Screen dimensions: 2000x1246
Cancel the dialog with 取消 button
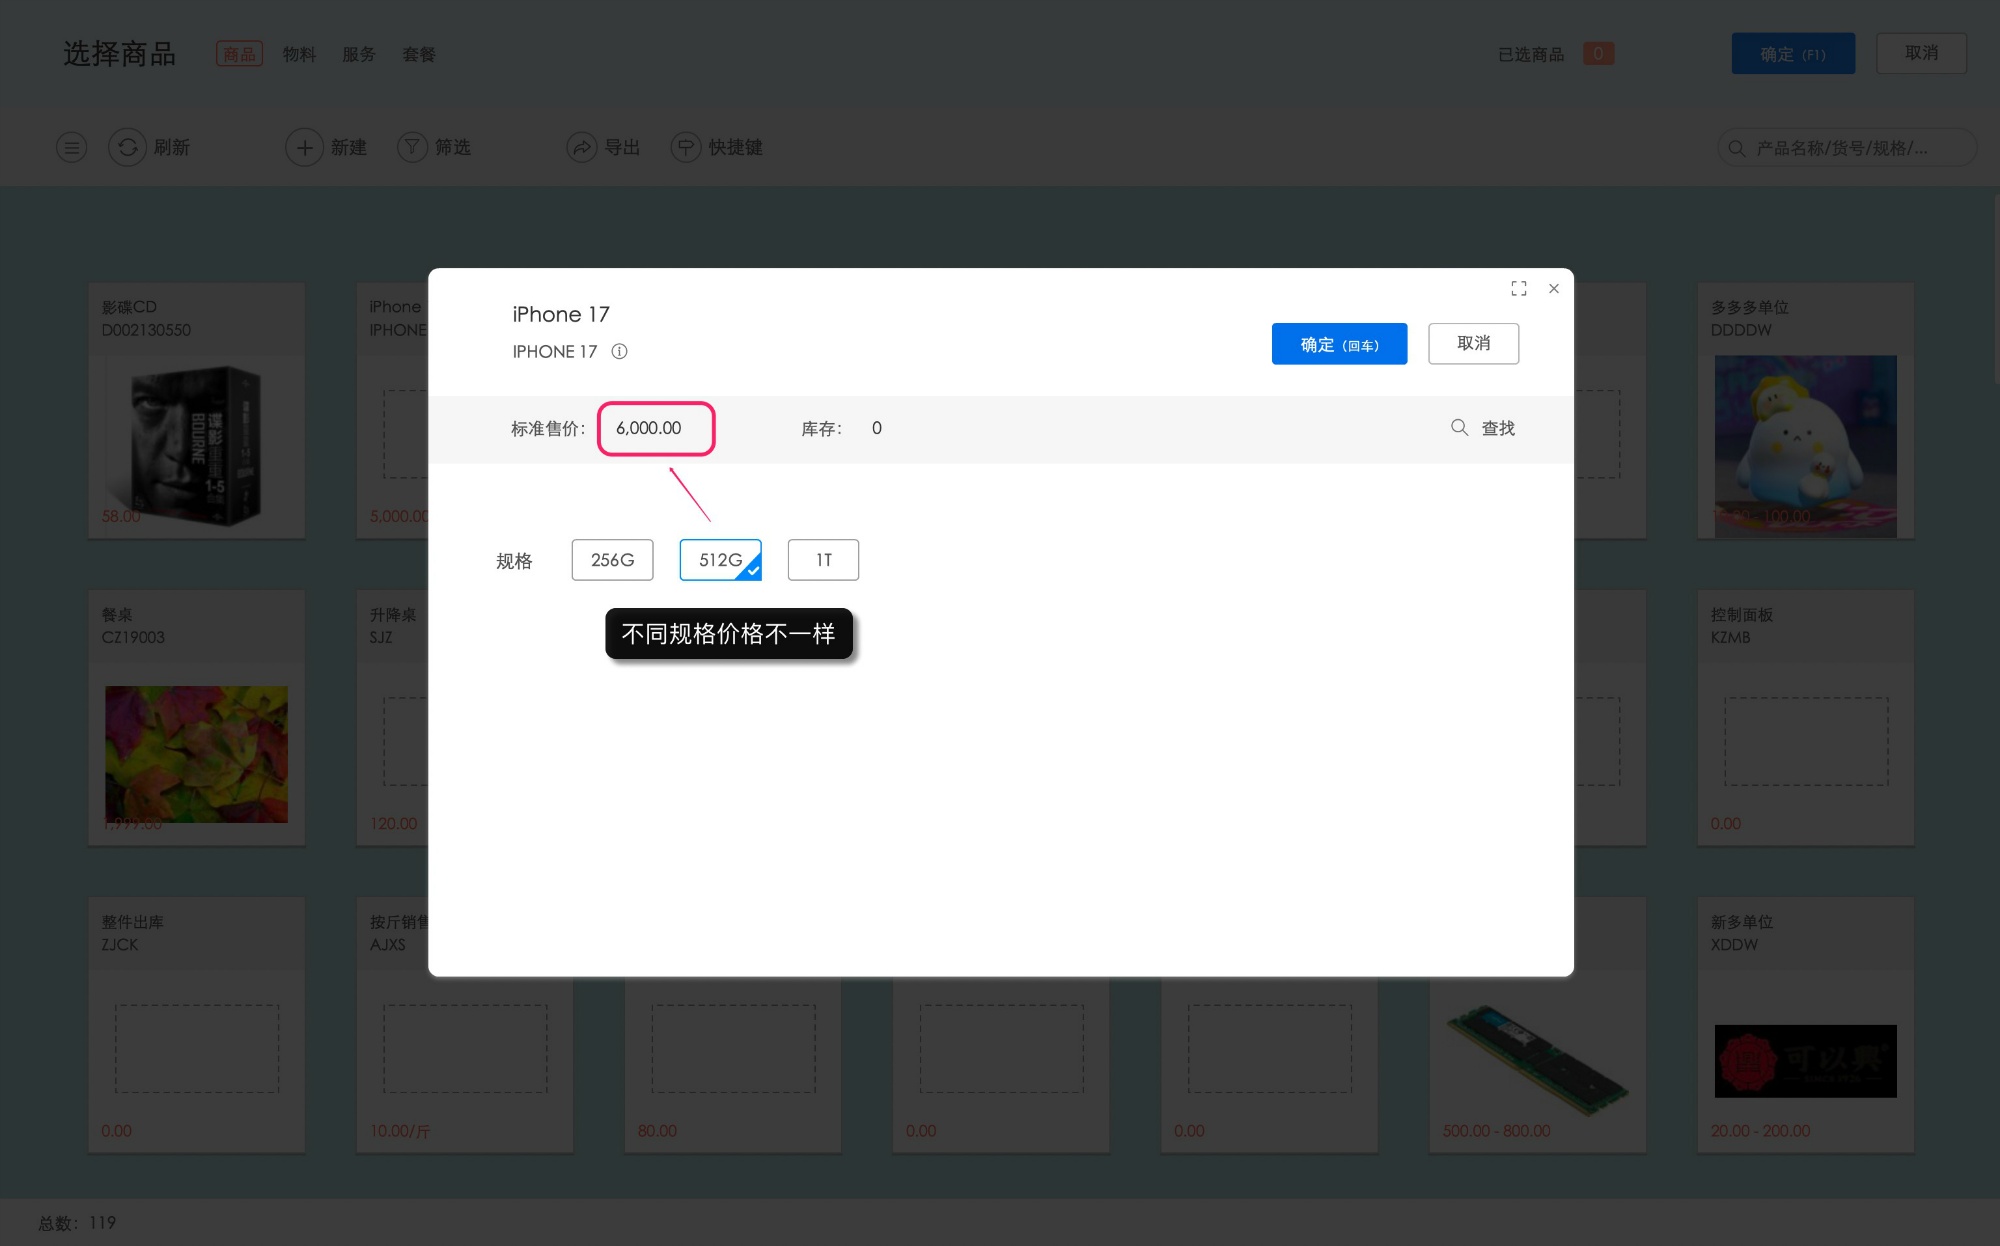click(x=1473, y=343)
